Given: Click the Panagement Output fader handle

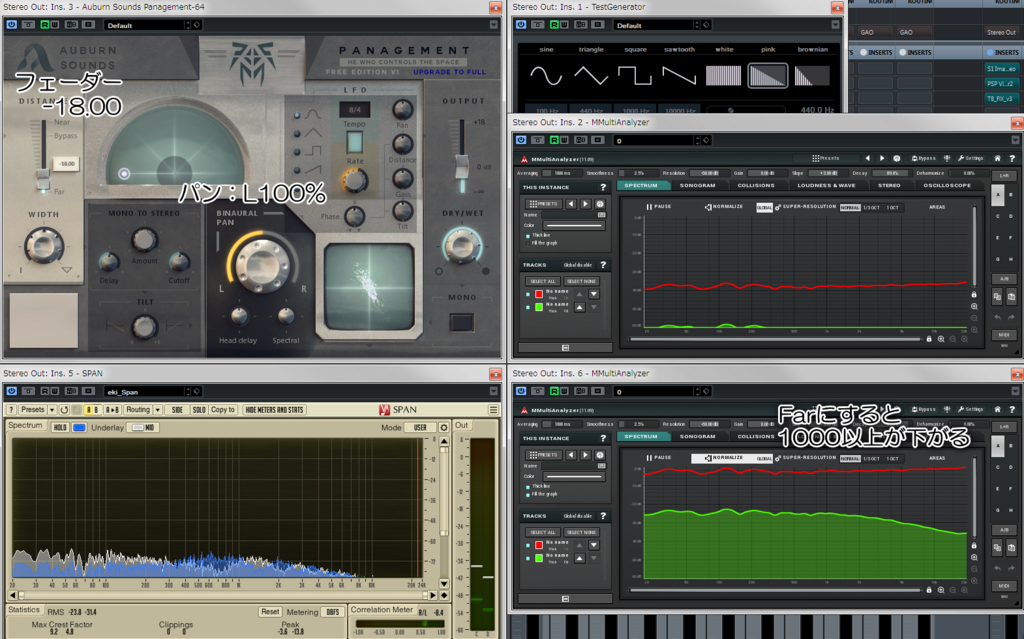Looking at the screenshot, I should tap(462, 165).
